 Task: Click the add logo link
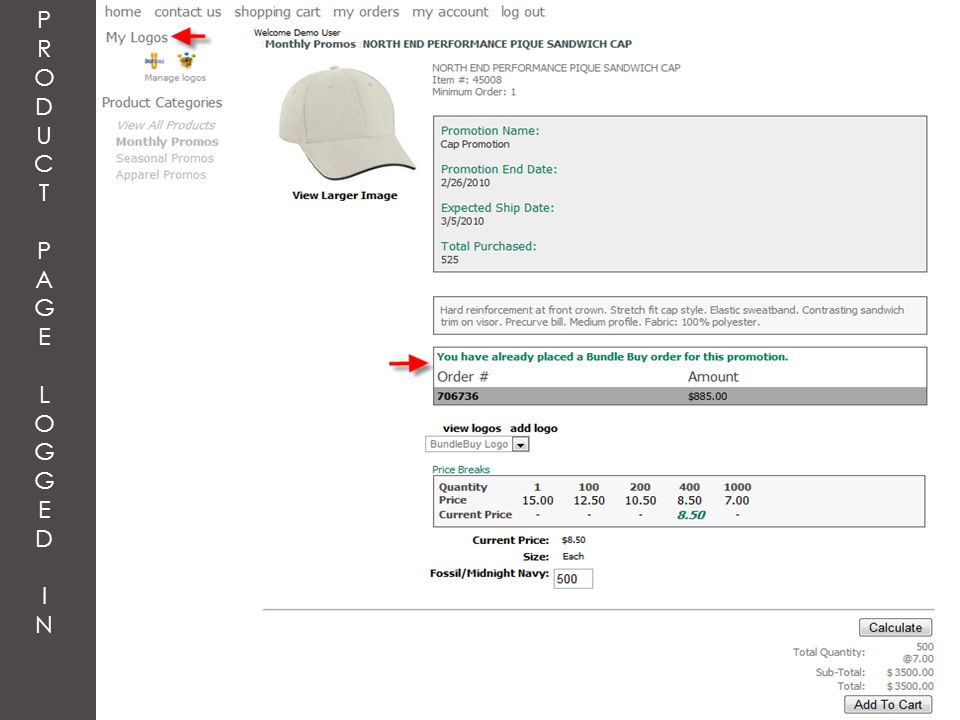[534, 428]
